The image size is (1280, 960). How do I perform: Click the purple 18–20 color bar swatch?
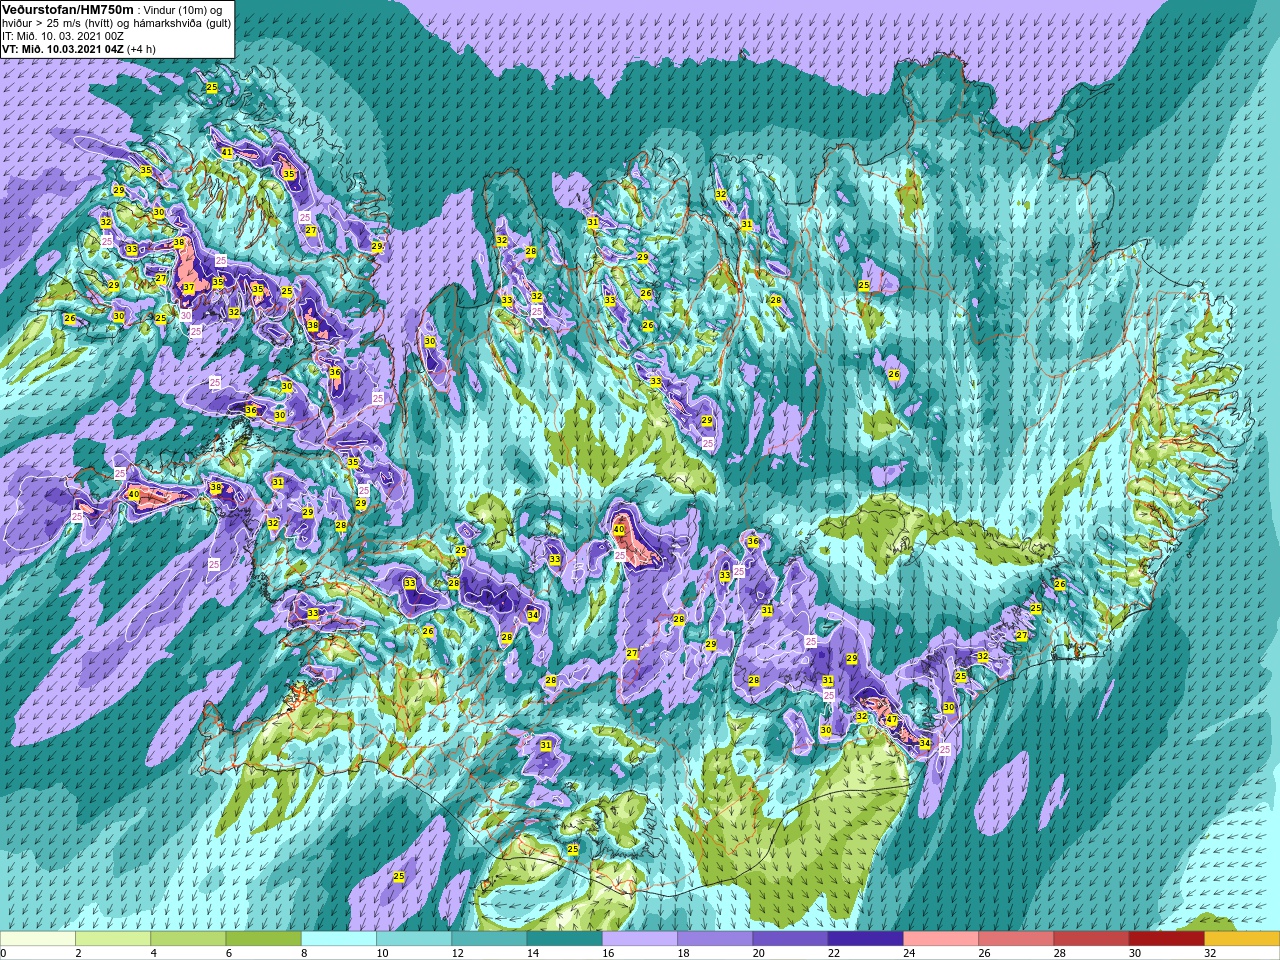[x=715, y=939]
